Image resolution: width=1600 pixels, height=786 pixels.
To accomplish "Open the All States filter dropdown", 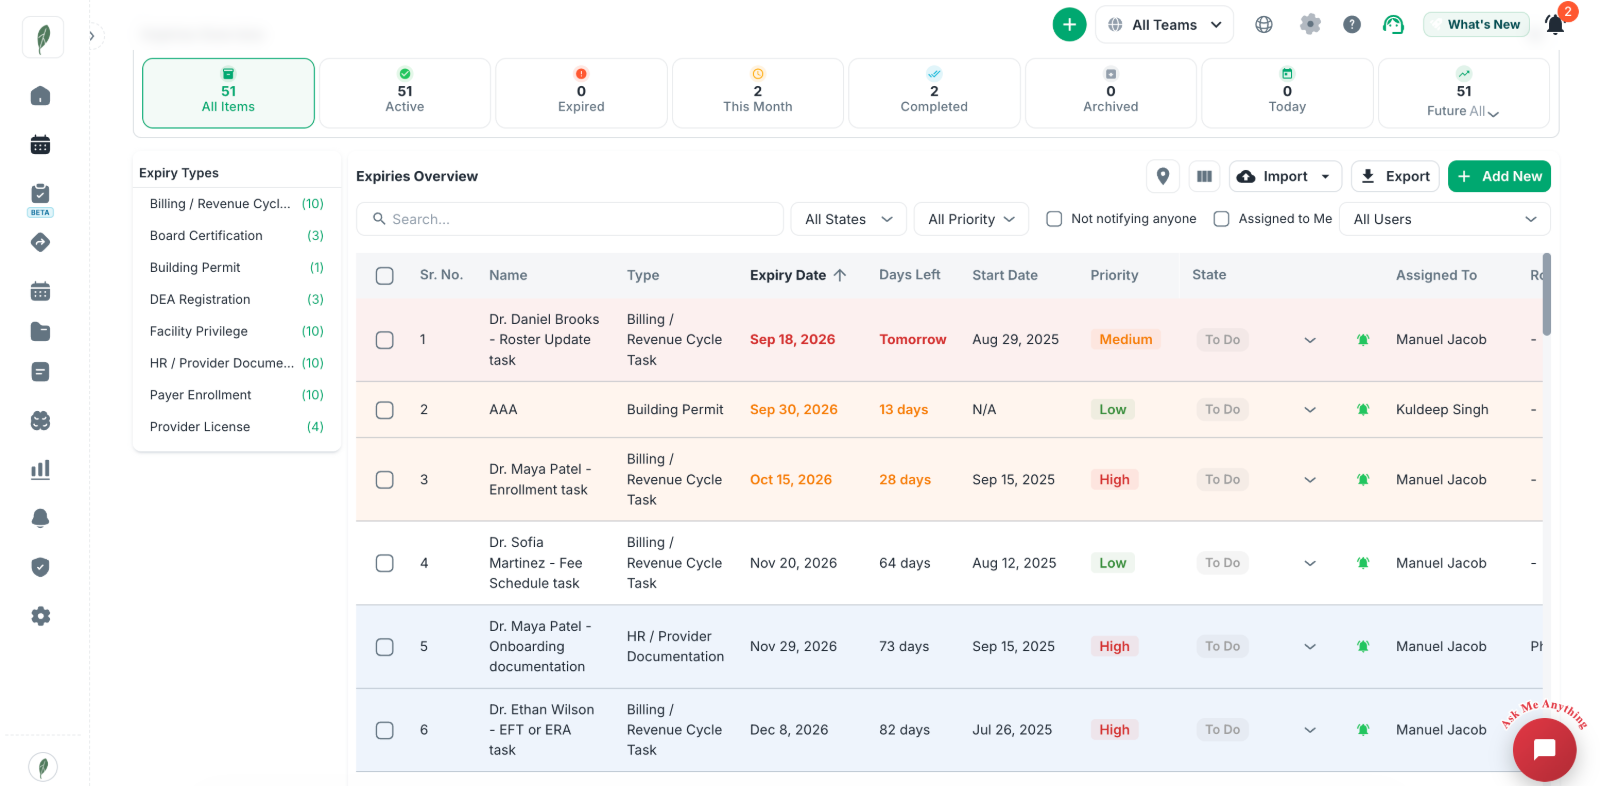I will click(848, 219).
